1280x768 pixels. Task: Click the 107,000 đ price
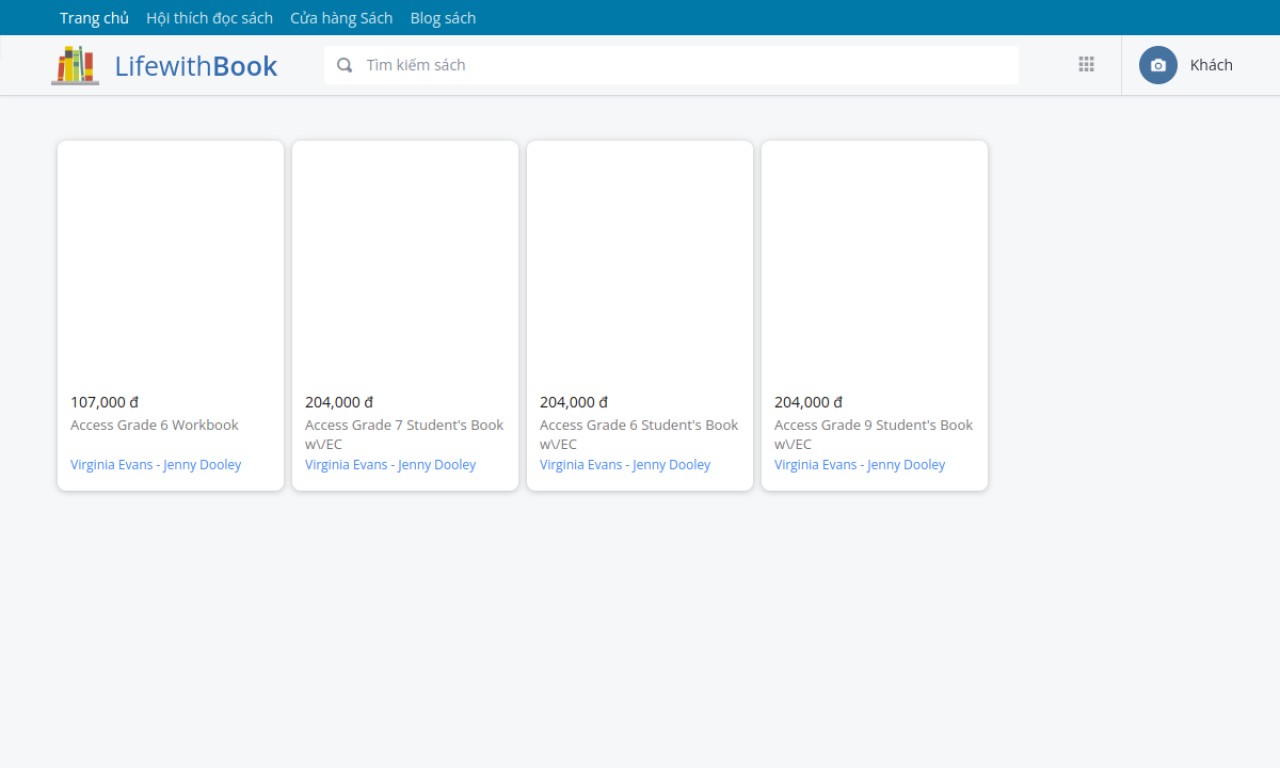coord(104,402)
